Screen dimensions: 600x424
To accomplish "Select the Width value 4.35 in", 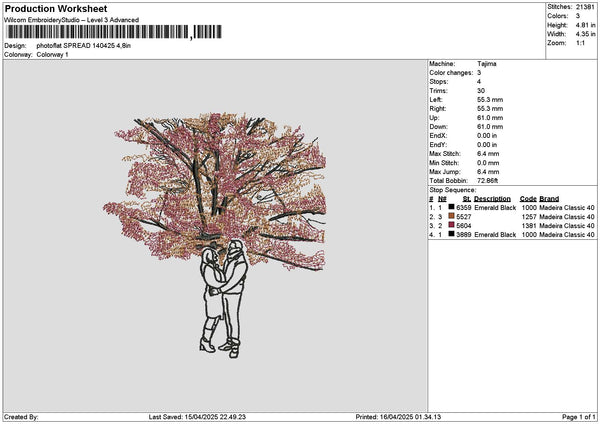I will click(x=585, y=34).
